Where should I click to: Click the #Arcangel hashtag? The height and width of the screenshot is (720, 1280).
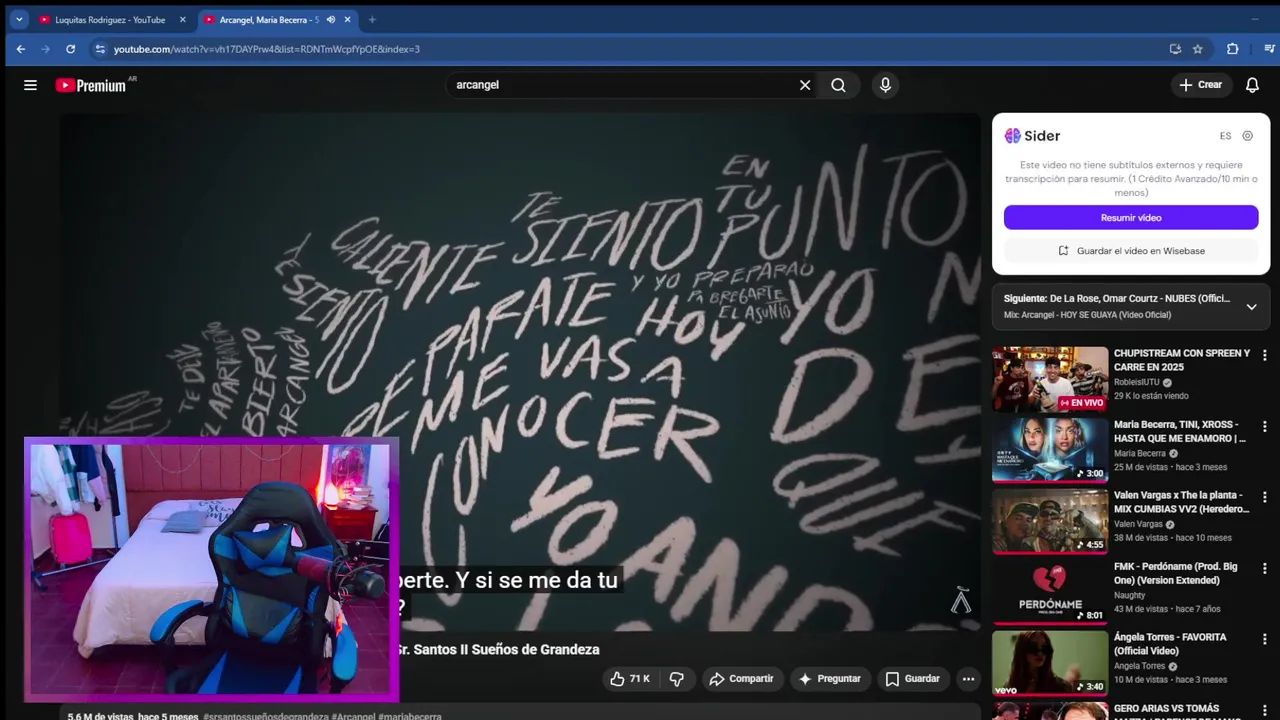point(353,716)
